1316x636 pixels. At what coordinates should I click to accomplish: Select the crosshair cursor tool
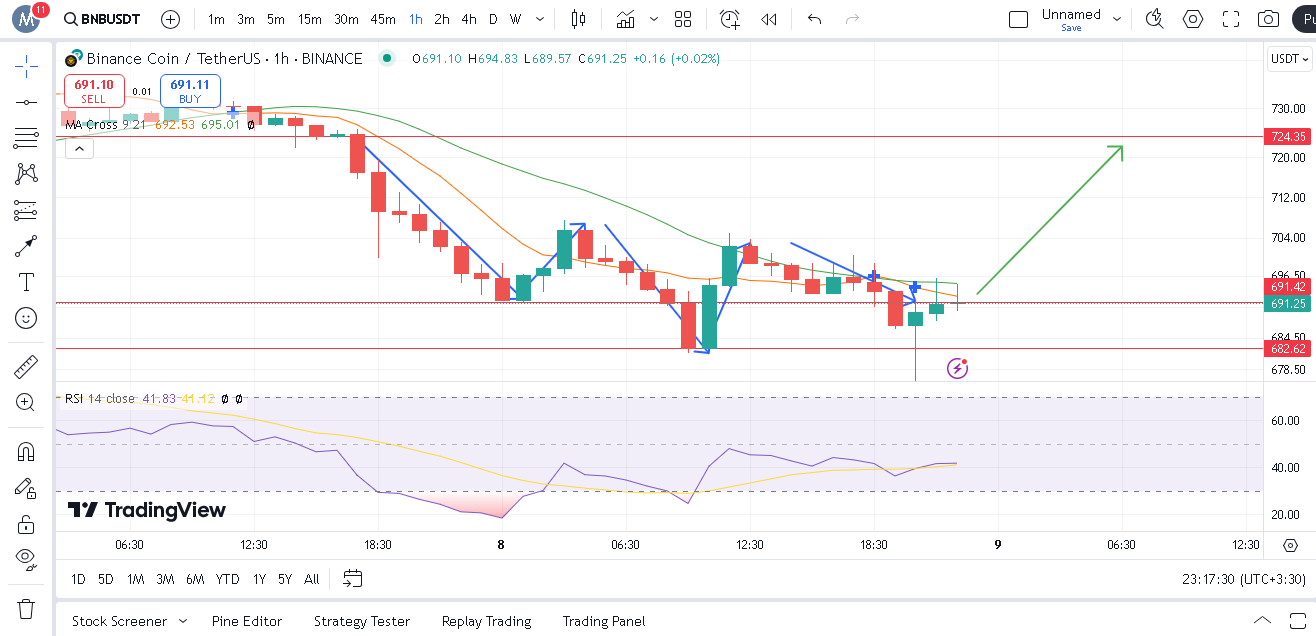(26, 67)
